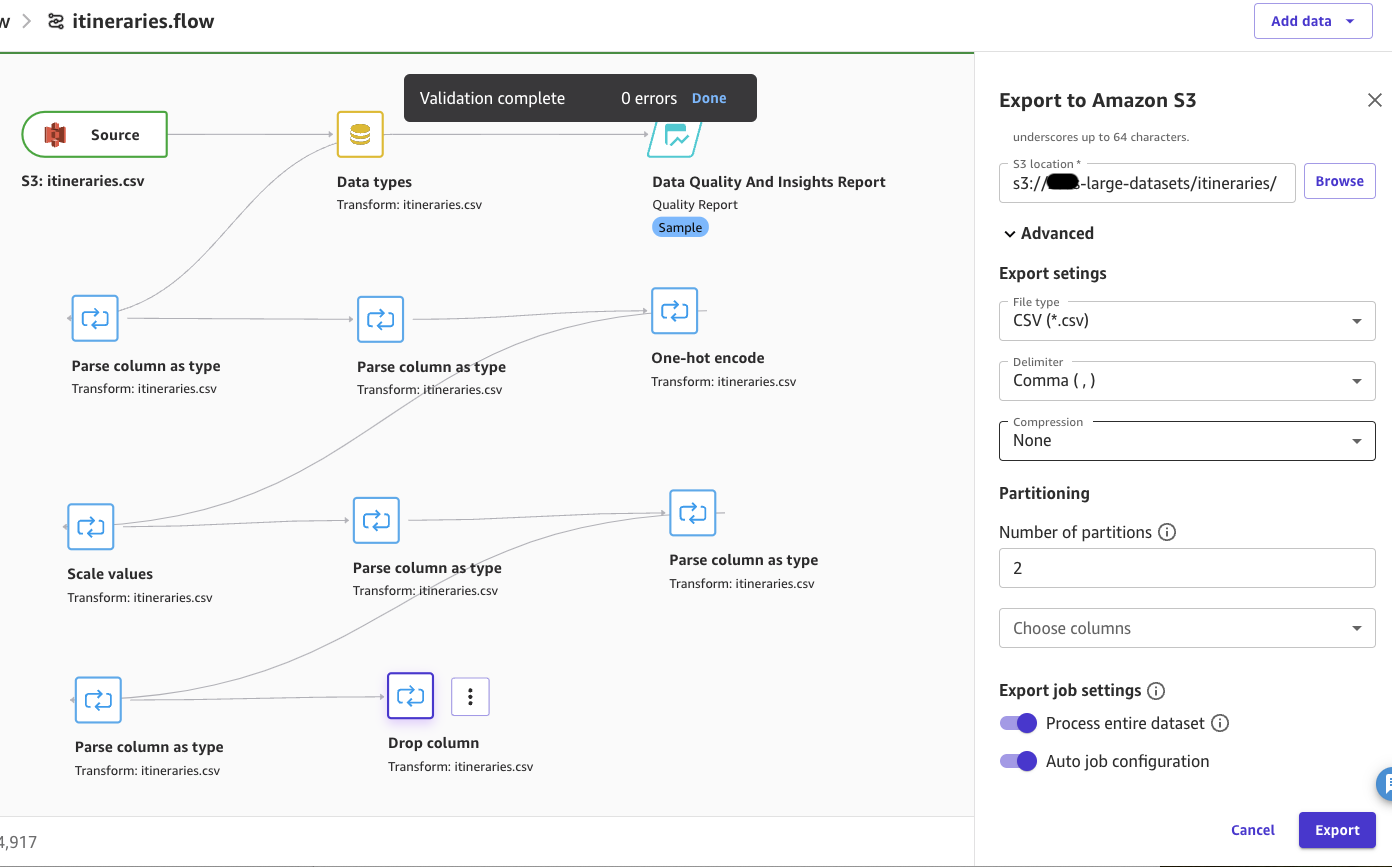1392x867 pixels.
Task: Show info for Process entire dataset
Action: click(x=1220, y=723)
